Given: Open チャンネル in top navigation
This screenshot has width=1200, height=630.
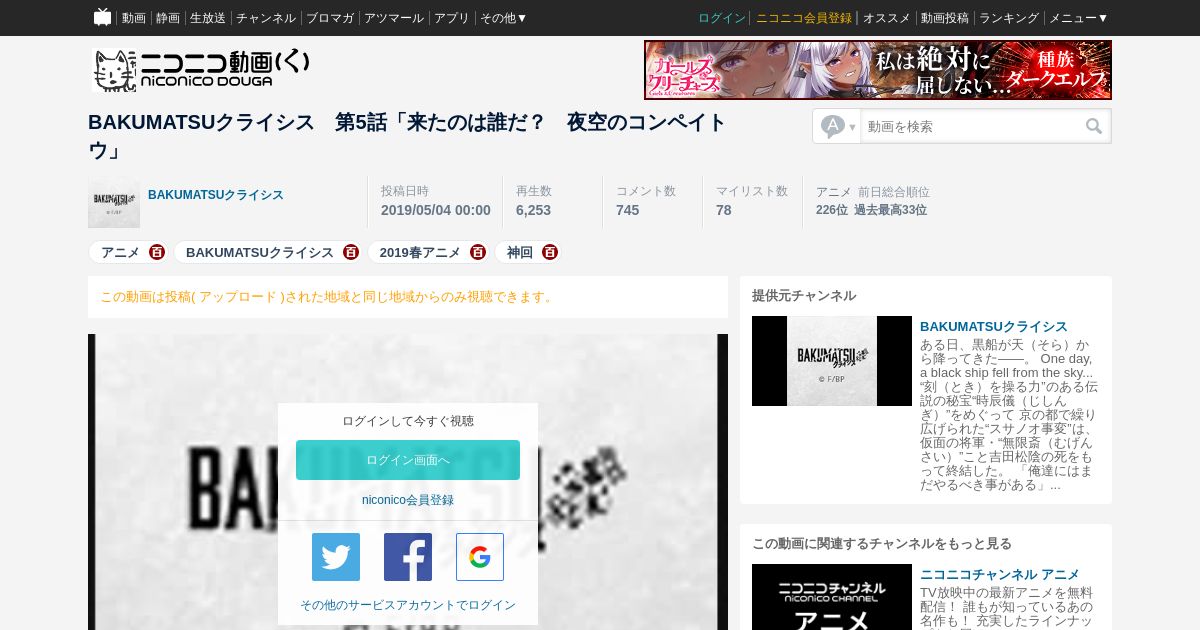Looking at the screenshot, I should 266,18.
